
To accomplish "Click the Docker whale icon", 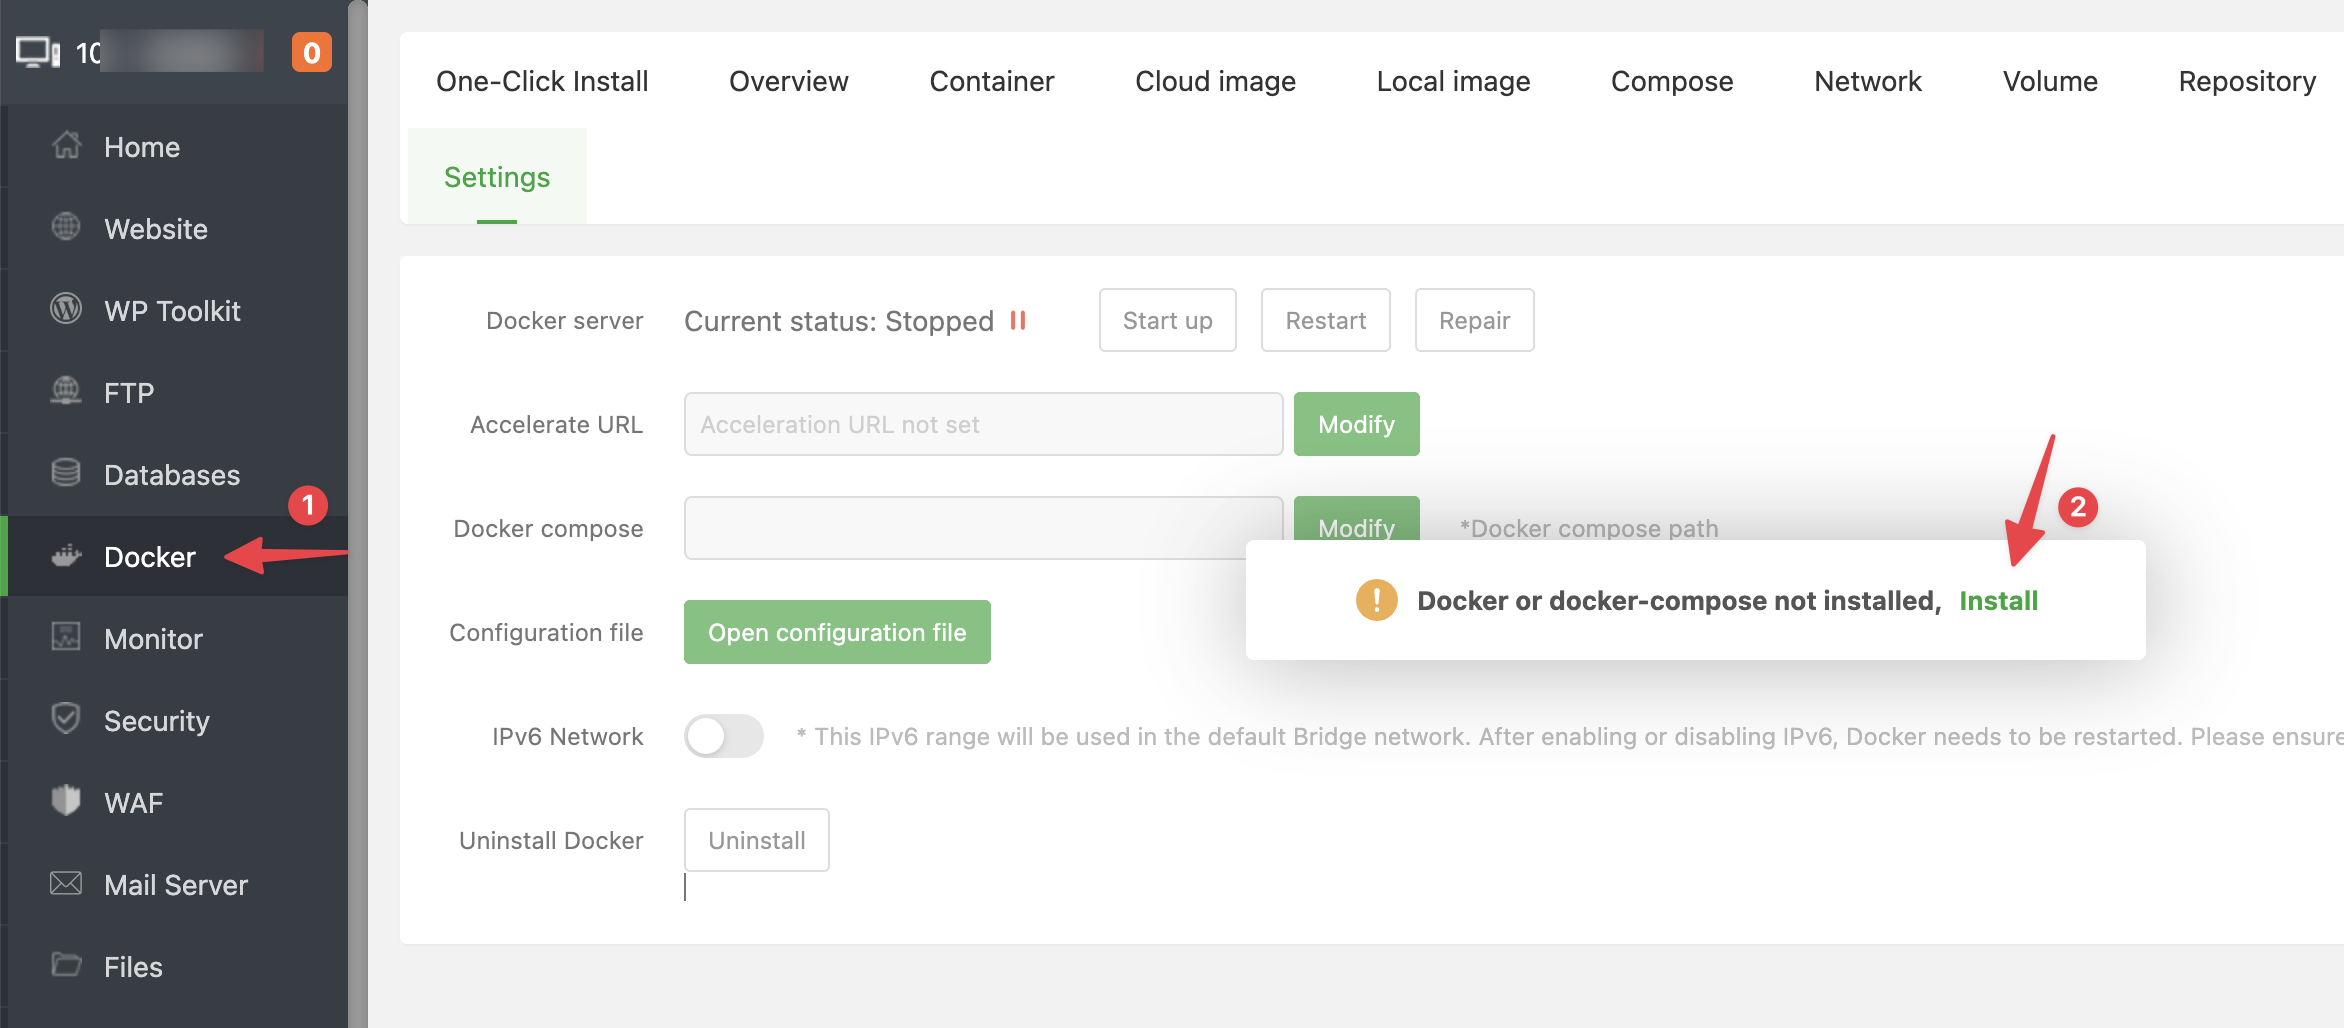I will 66,556.
